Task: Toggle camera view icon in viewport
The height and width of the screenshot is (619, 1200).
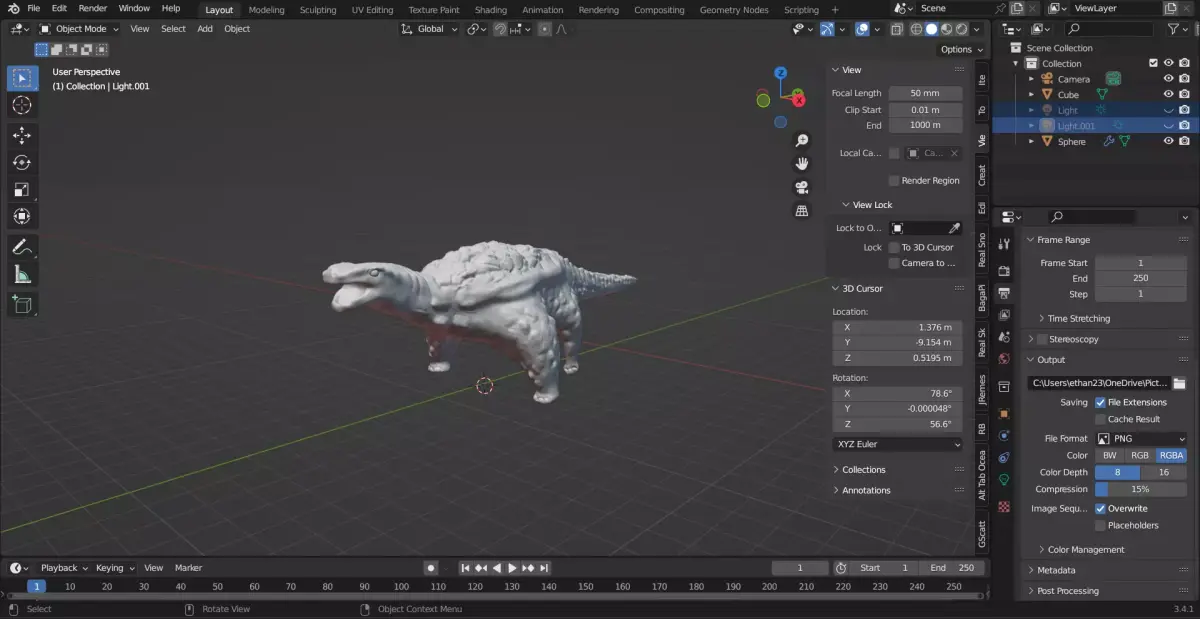Action: click(801, 187)
